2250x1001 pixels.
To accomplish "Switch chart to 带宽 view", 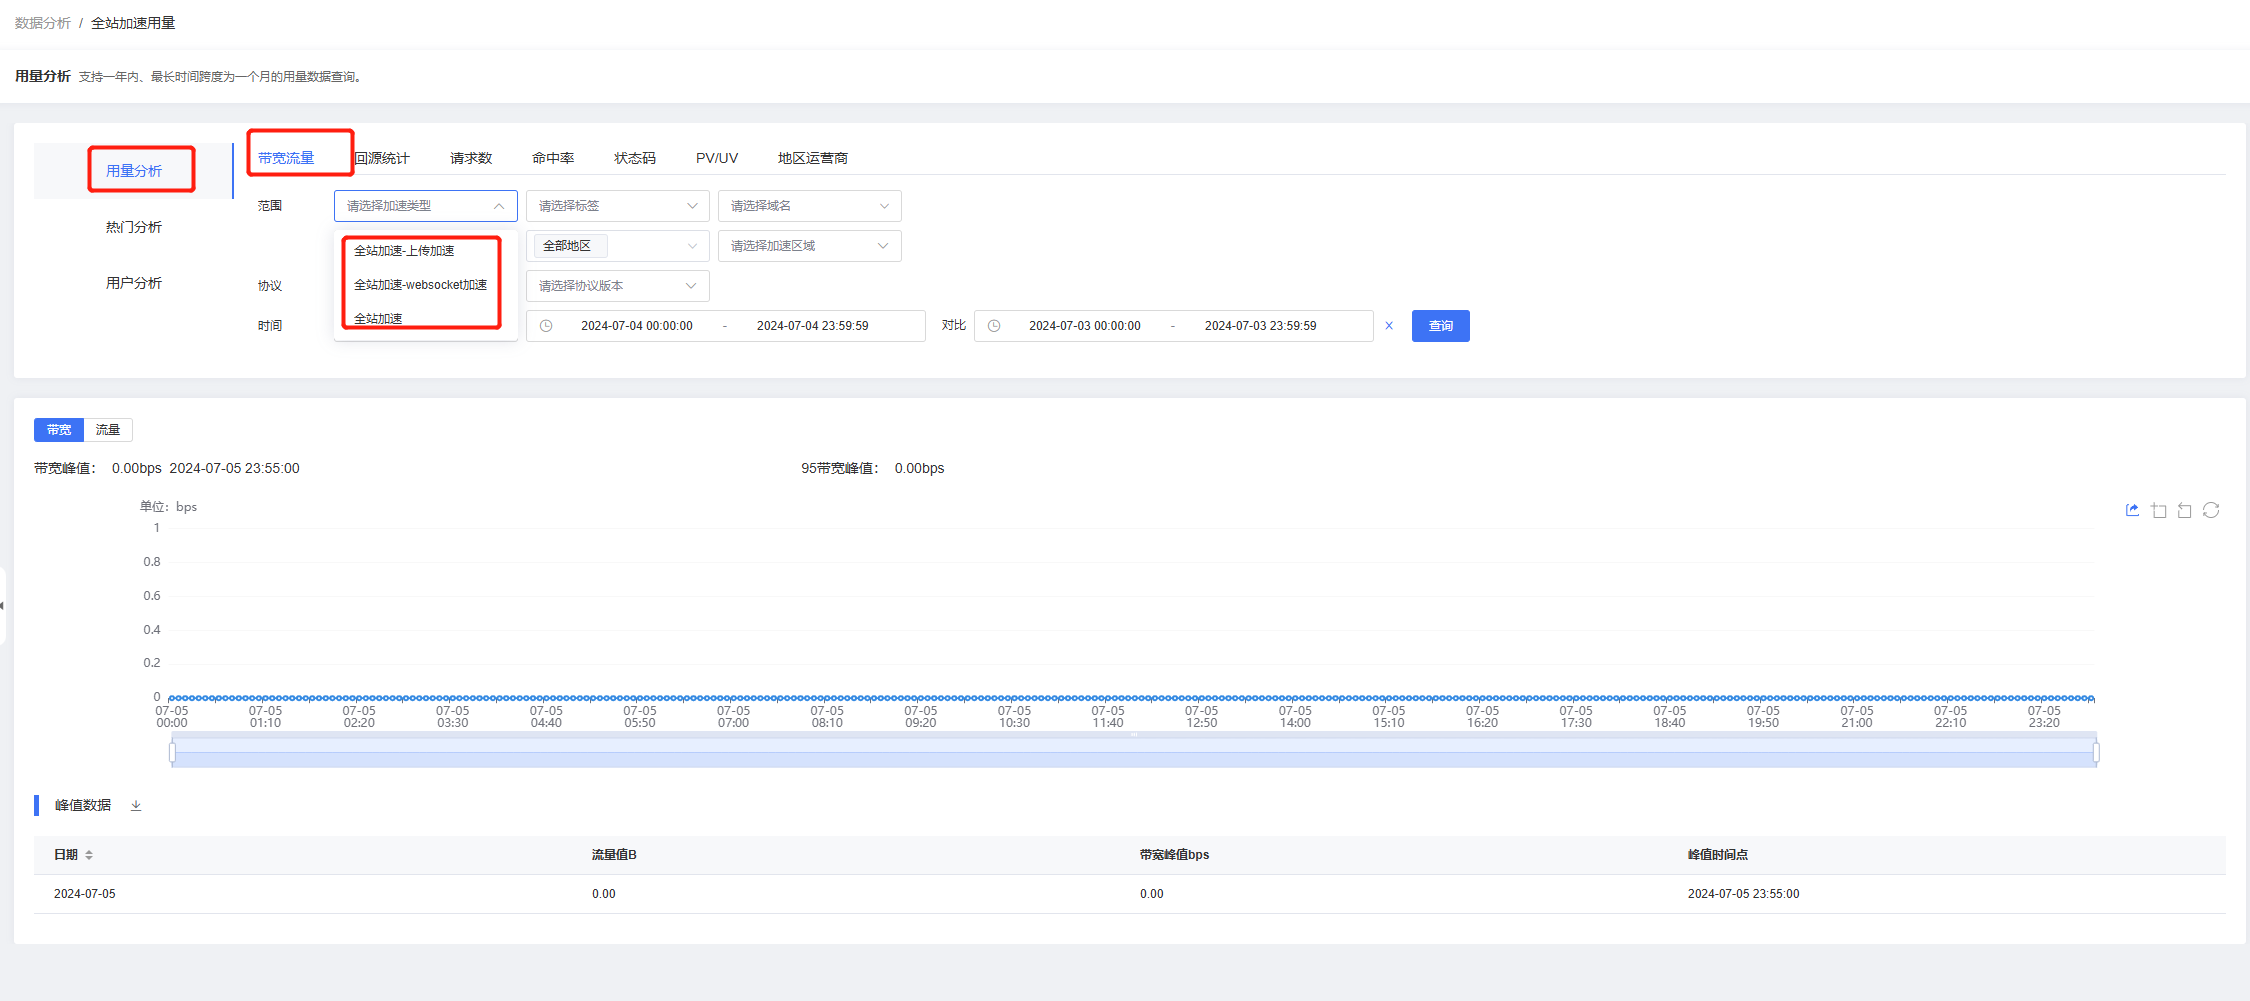I will pyautogui.click(x=59, y=430).
